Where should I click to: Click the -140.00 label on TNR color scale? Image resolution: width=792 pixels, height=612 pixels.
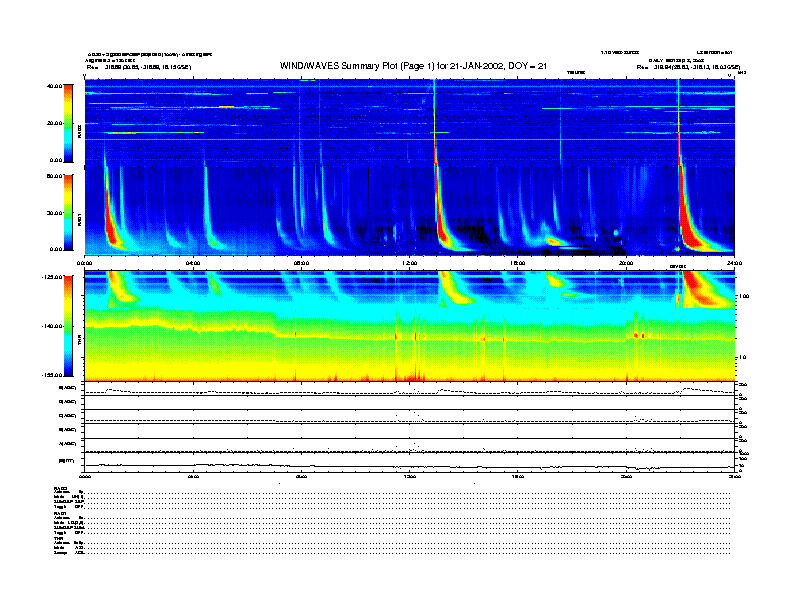click(x=52, y=326)
